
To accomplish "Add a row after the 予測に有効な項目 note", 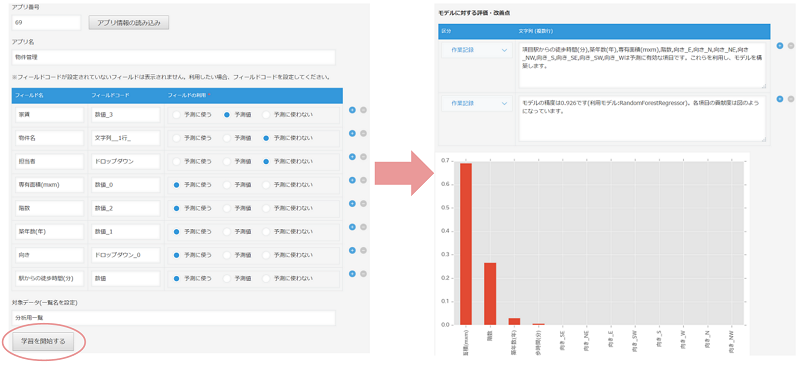I will pos(780,46).
